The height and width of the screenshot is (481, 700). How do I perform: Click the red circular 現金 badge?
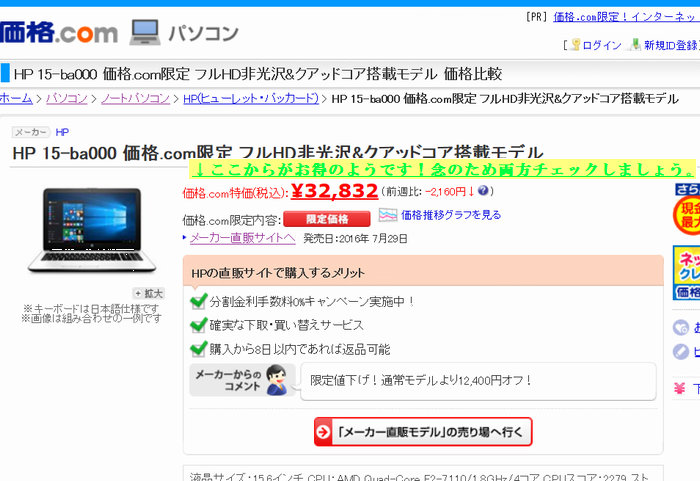click(x=687, y=215)
